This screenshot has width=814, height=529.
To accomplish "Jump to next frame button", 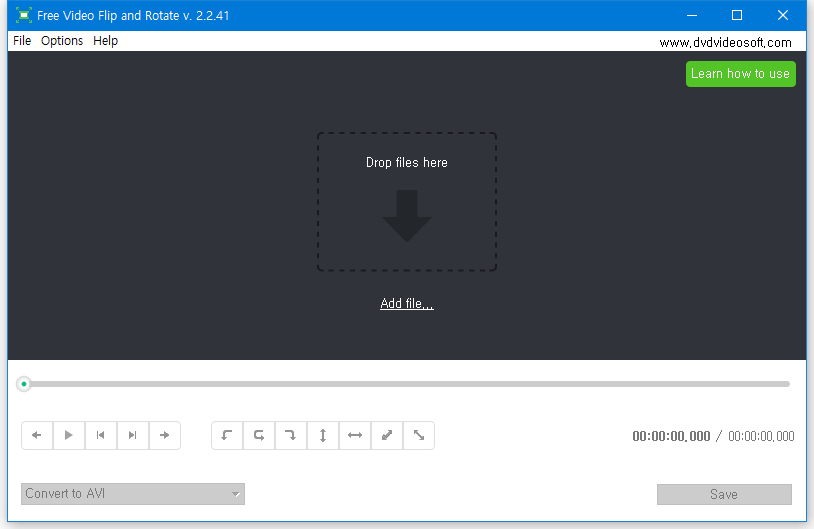I will click(133, 435).
